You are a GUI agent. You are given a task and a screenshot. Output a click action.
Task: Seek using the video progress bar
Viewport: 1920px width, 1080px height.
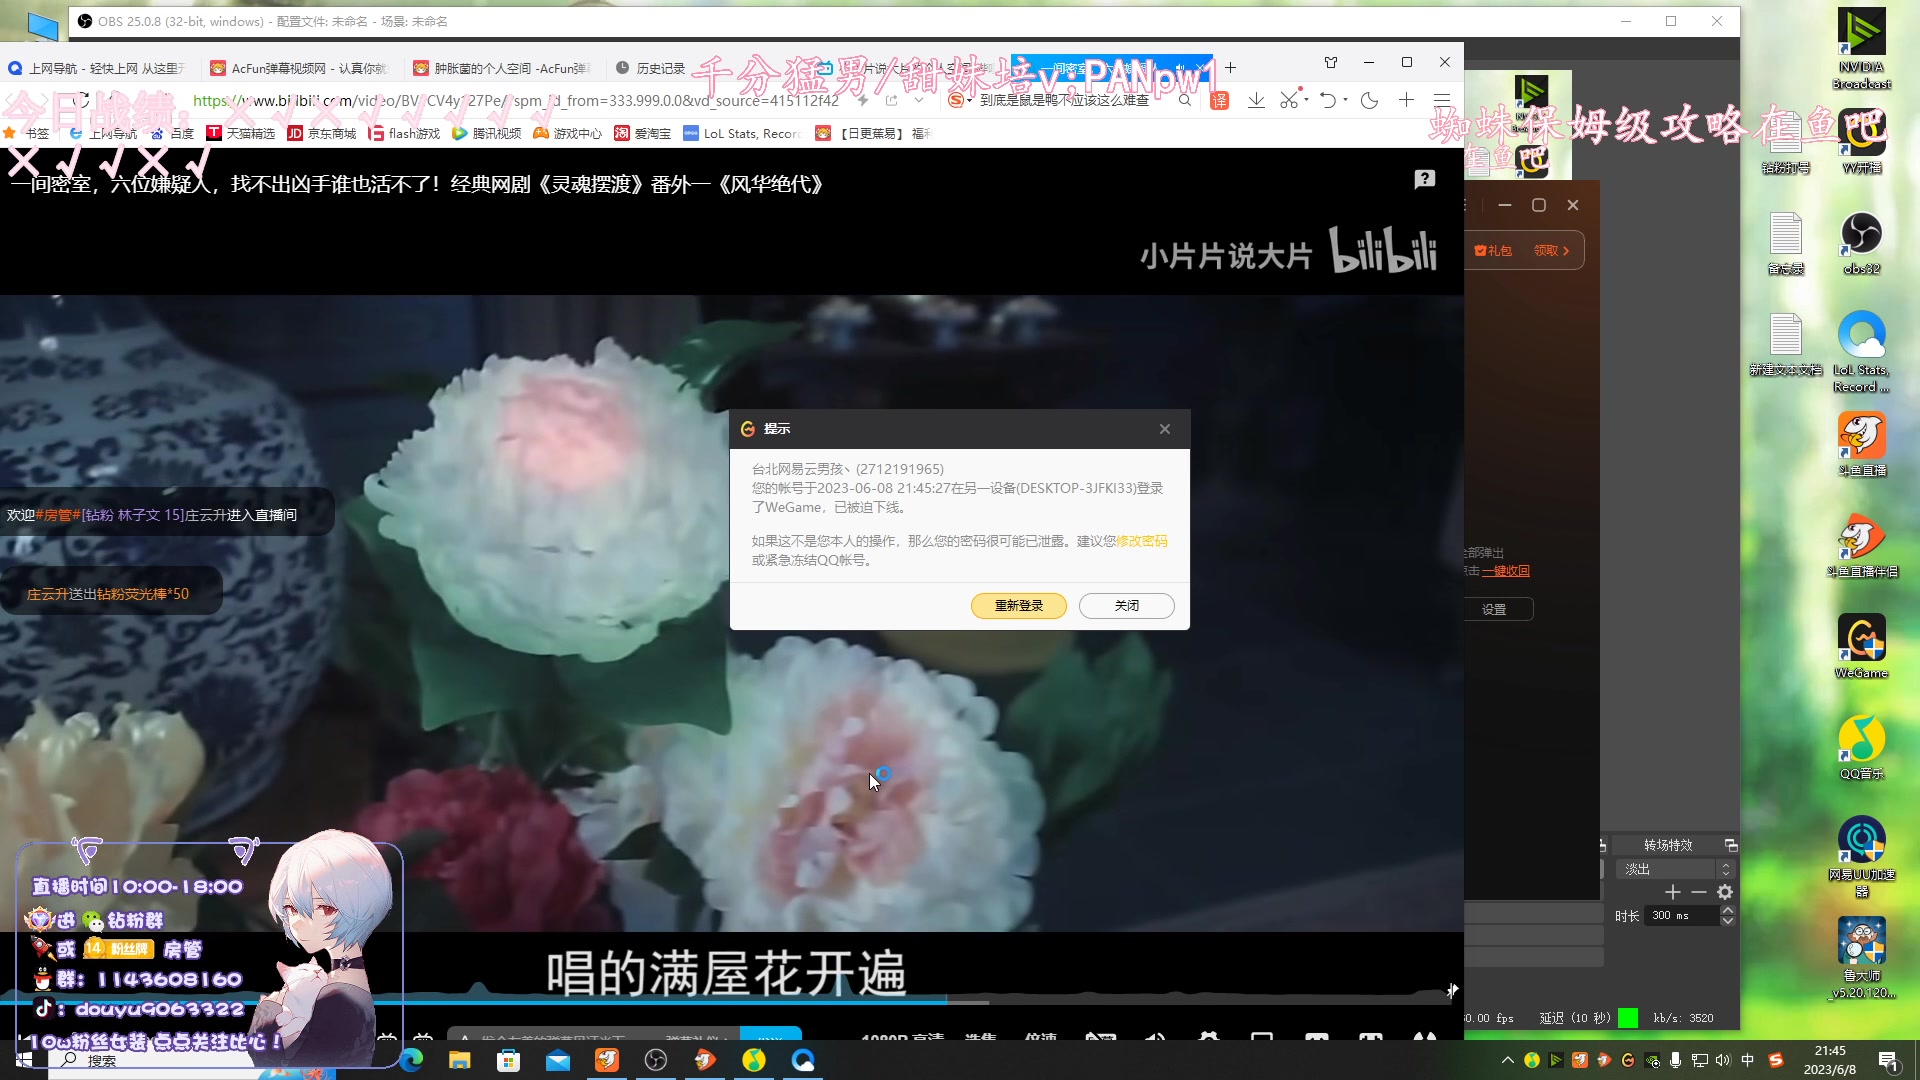tap(700, 1002)
